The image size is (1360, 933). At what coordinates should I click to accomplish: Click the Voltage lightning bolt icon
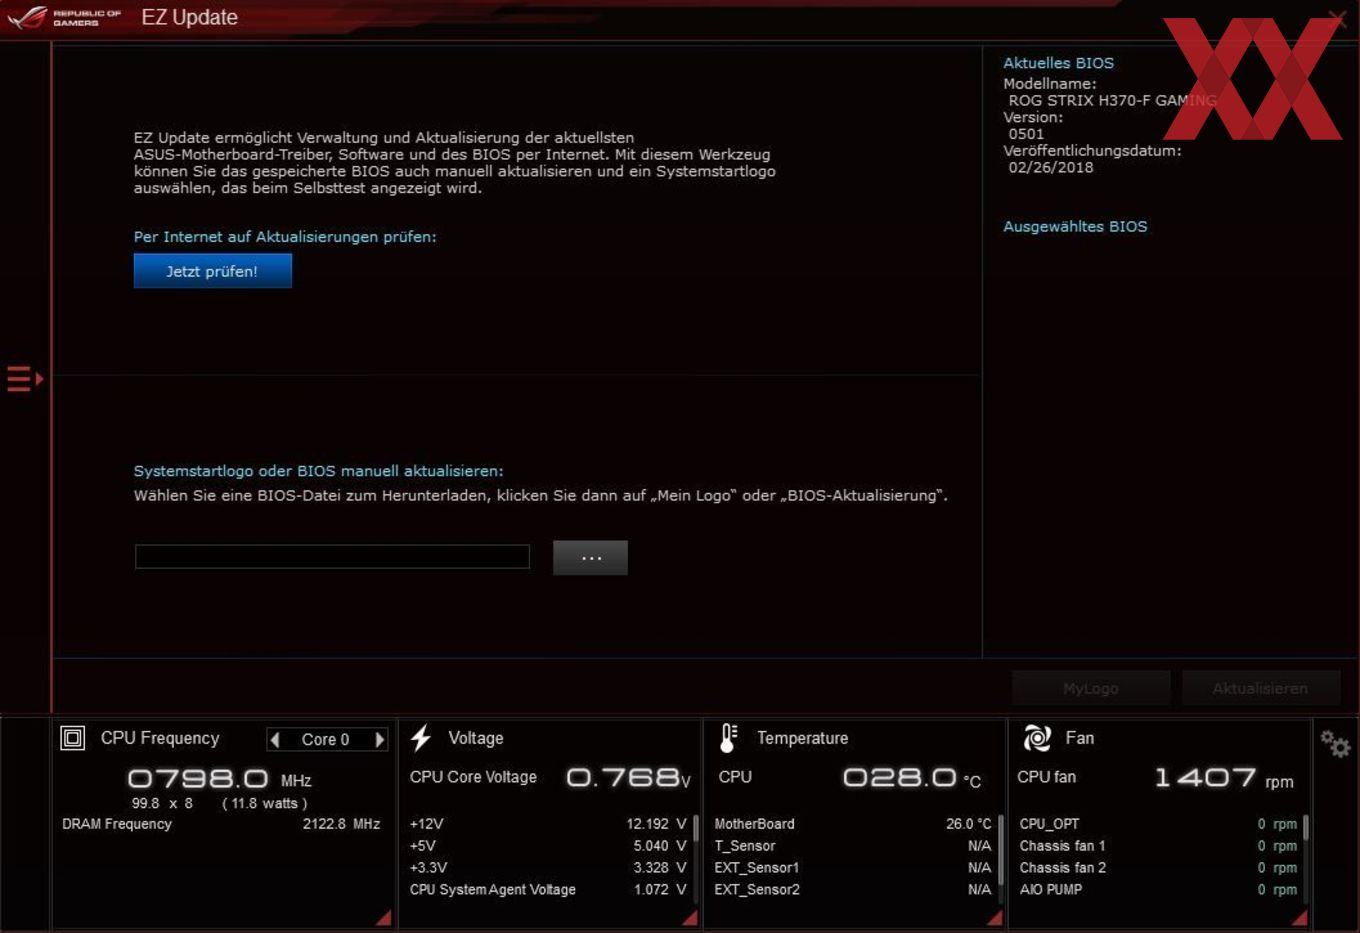(x=421, y=738)
